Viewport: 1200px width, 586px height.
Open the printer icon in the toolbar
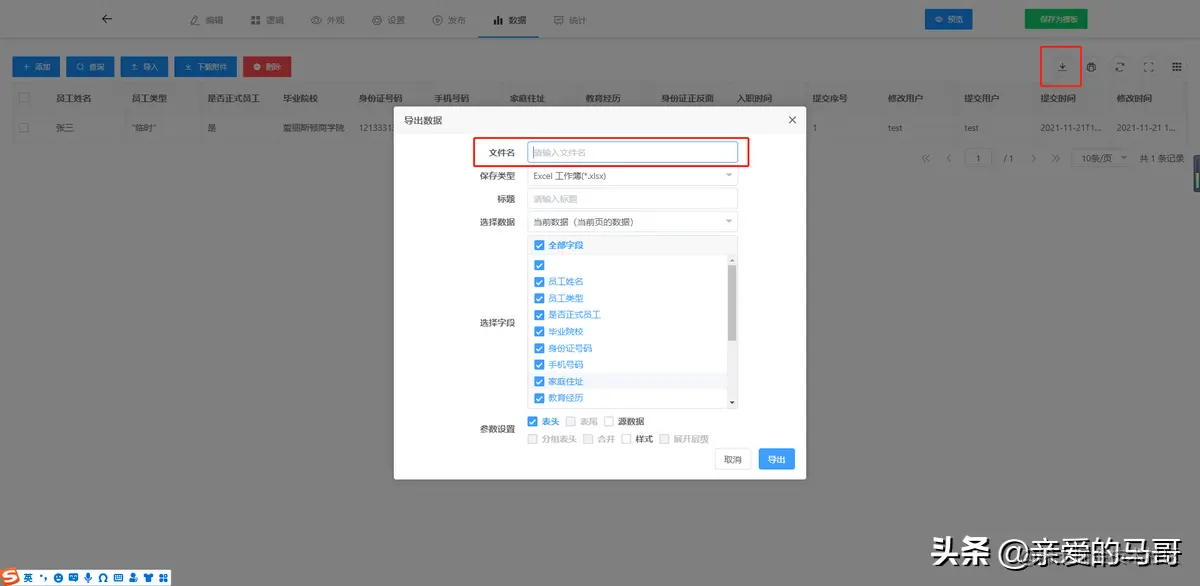tap(1093, 66)
